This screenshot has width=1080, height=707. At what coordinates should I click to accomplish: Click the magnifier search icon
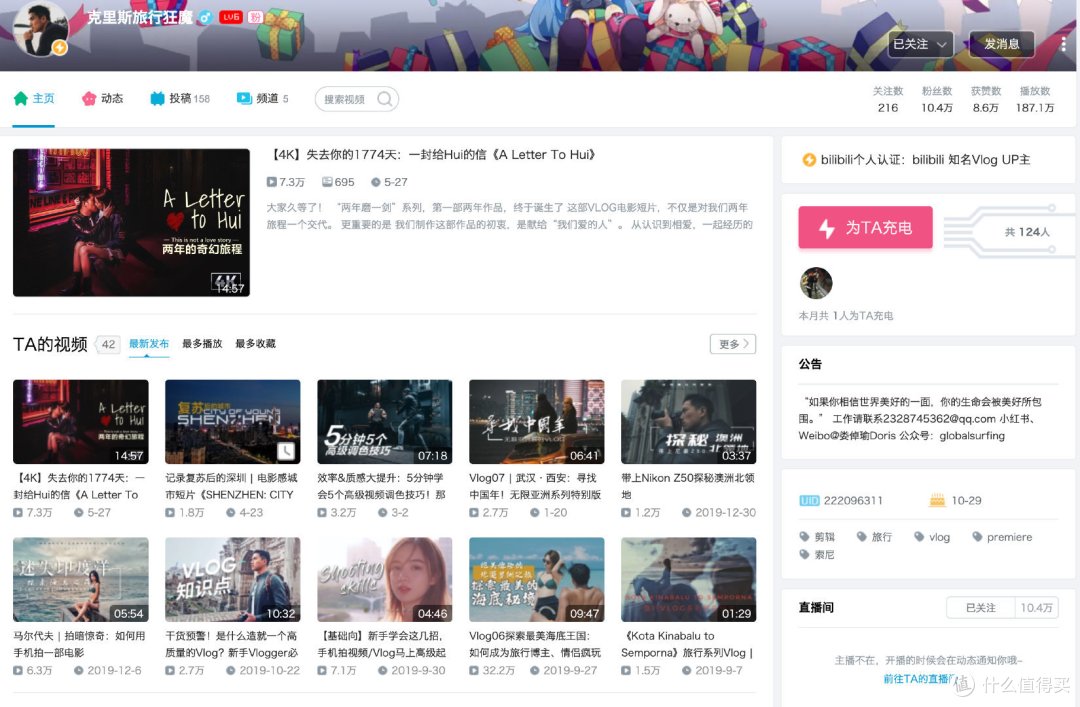(385, 99)
